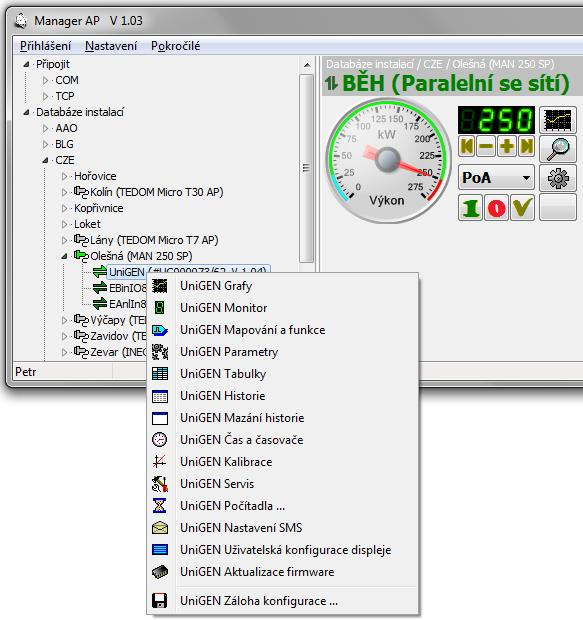Click the UniGEN Tabulky table icon
This screenshot has width=583, height=620.
pos(160,374)
